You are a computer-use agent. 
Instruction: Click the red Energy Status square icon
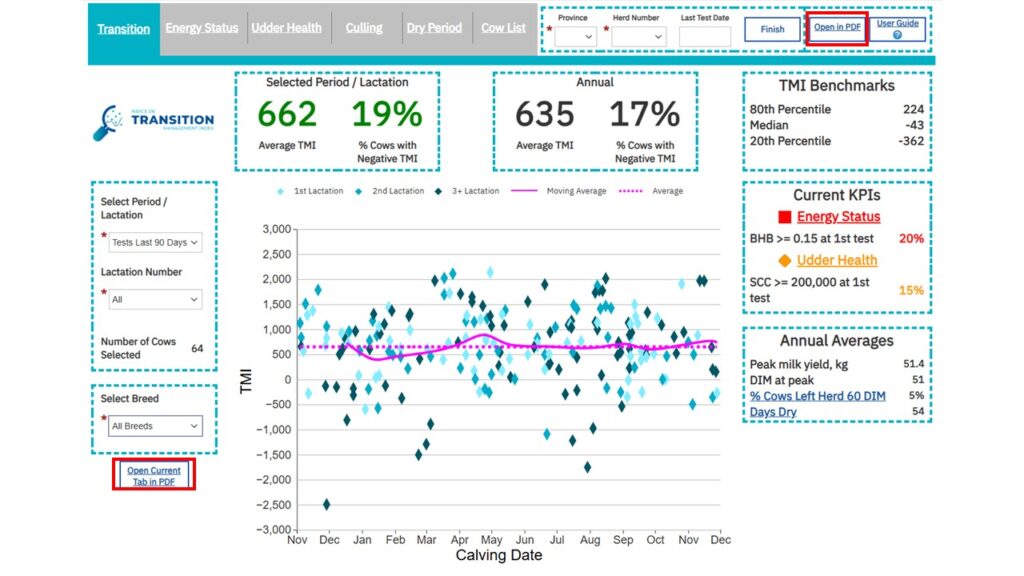785,217
